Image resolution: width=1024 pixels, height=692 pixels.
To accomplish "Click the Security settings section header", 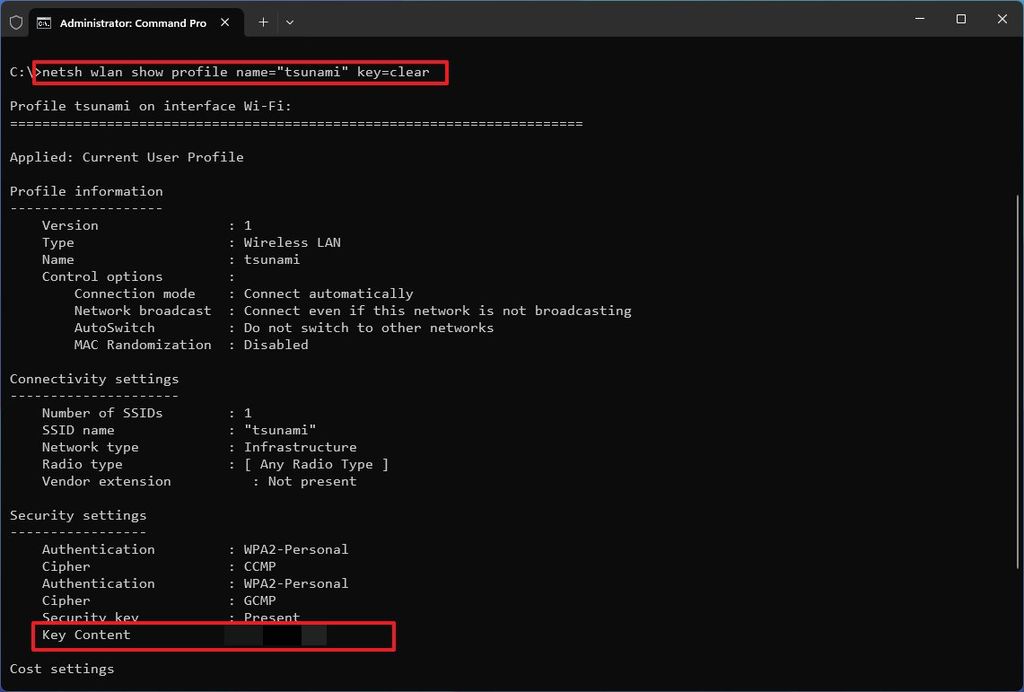I will coord(78,515).
